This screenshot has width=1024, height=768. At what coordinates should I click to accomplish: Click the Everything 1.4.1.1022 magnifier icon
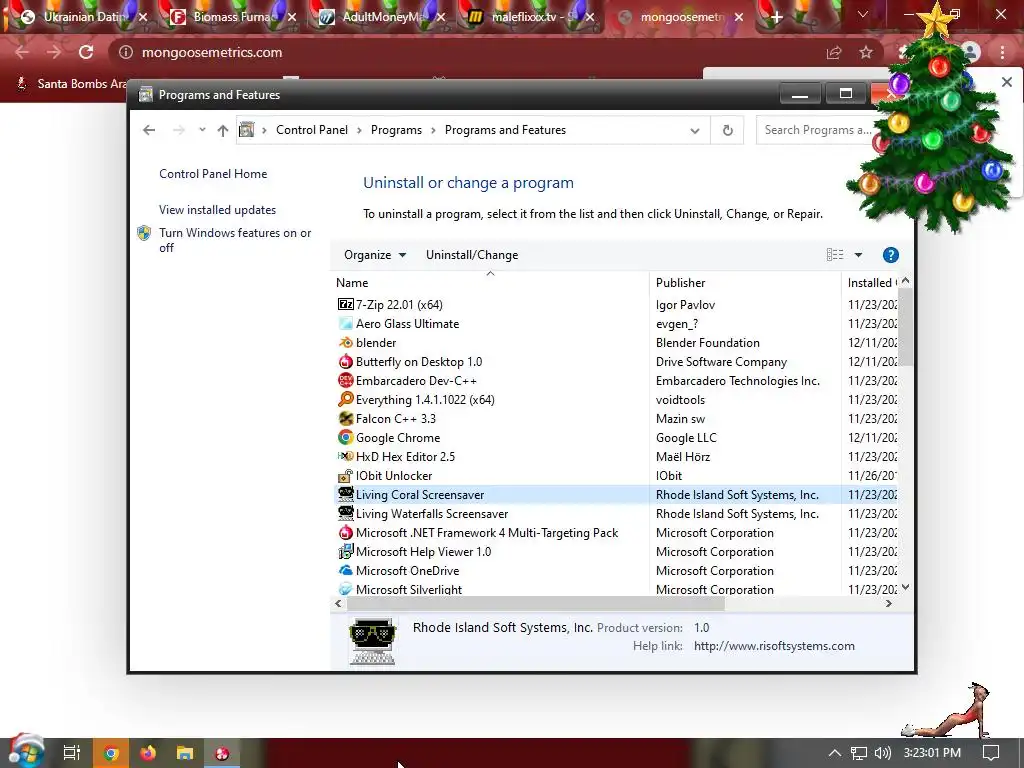pyautogui.click(x=345, y=399)
